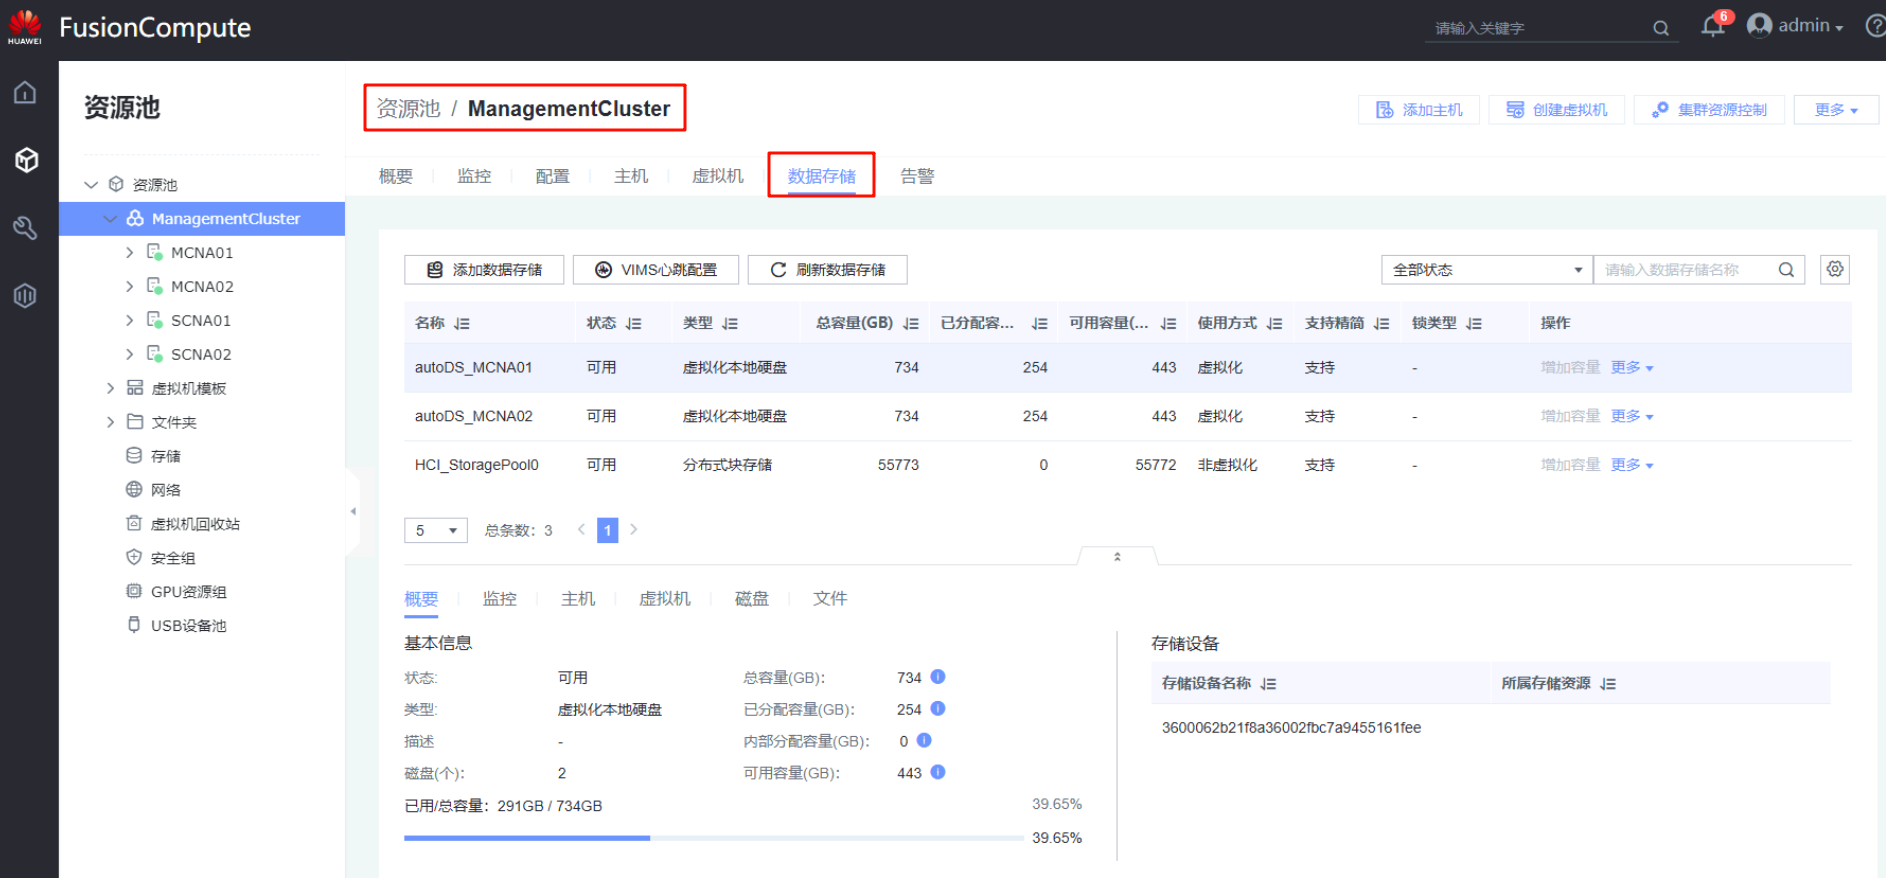Open the home icon in left sidebar
The height and width of the screenshot is (878, 1886).
click(x=25, y=93)
